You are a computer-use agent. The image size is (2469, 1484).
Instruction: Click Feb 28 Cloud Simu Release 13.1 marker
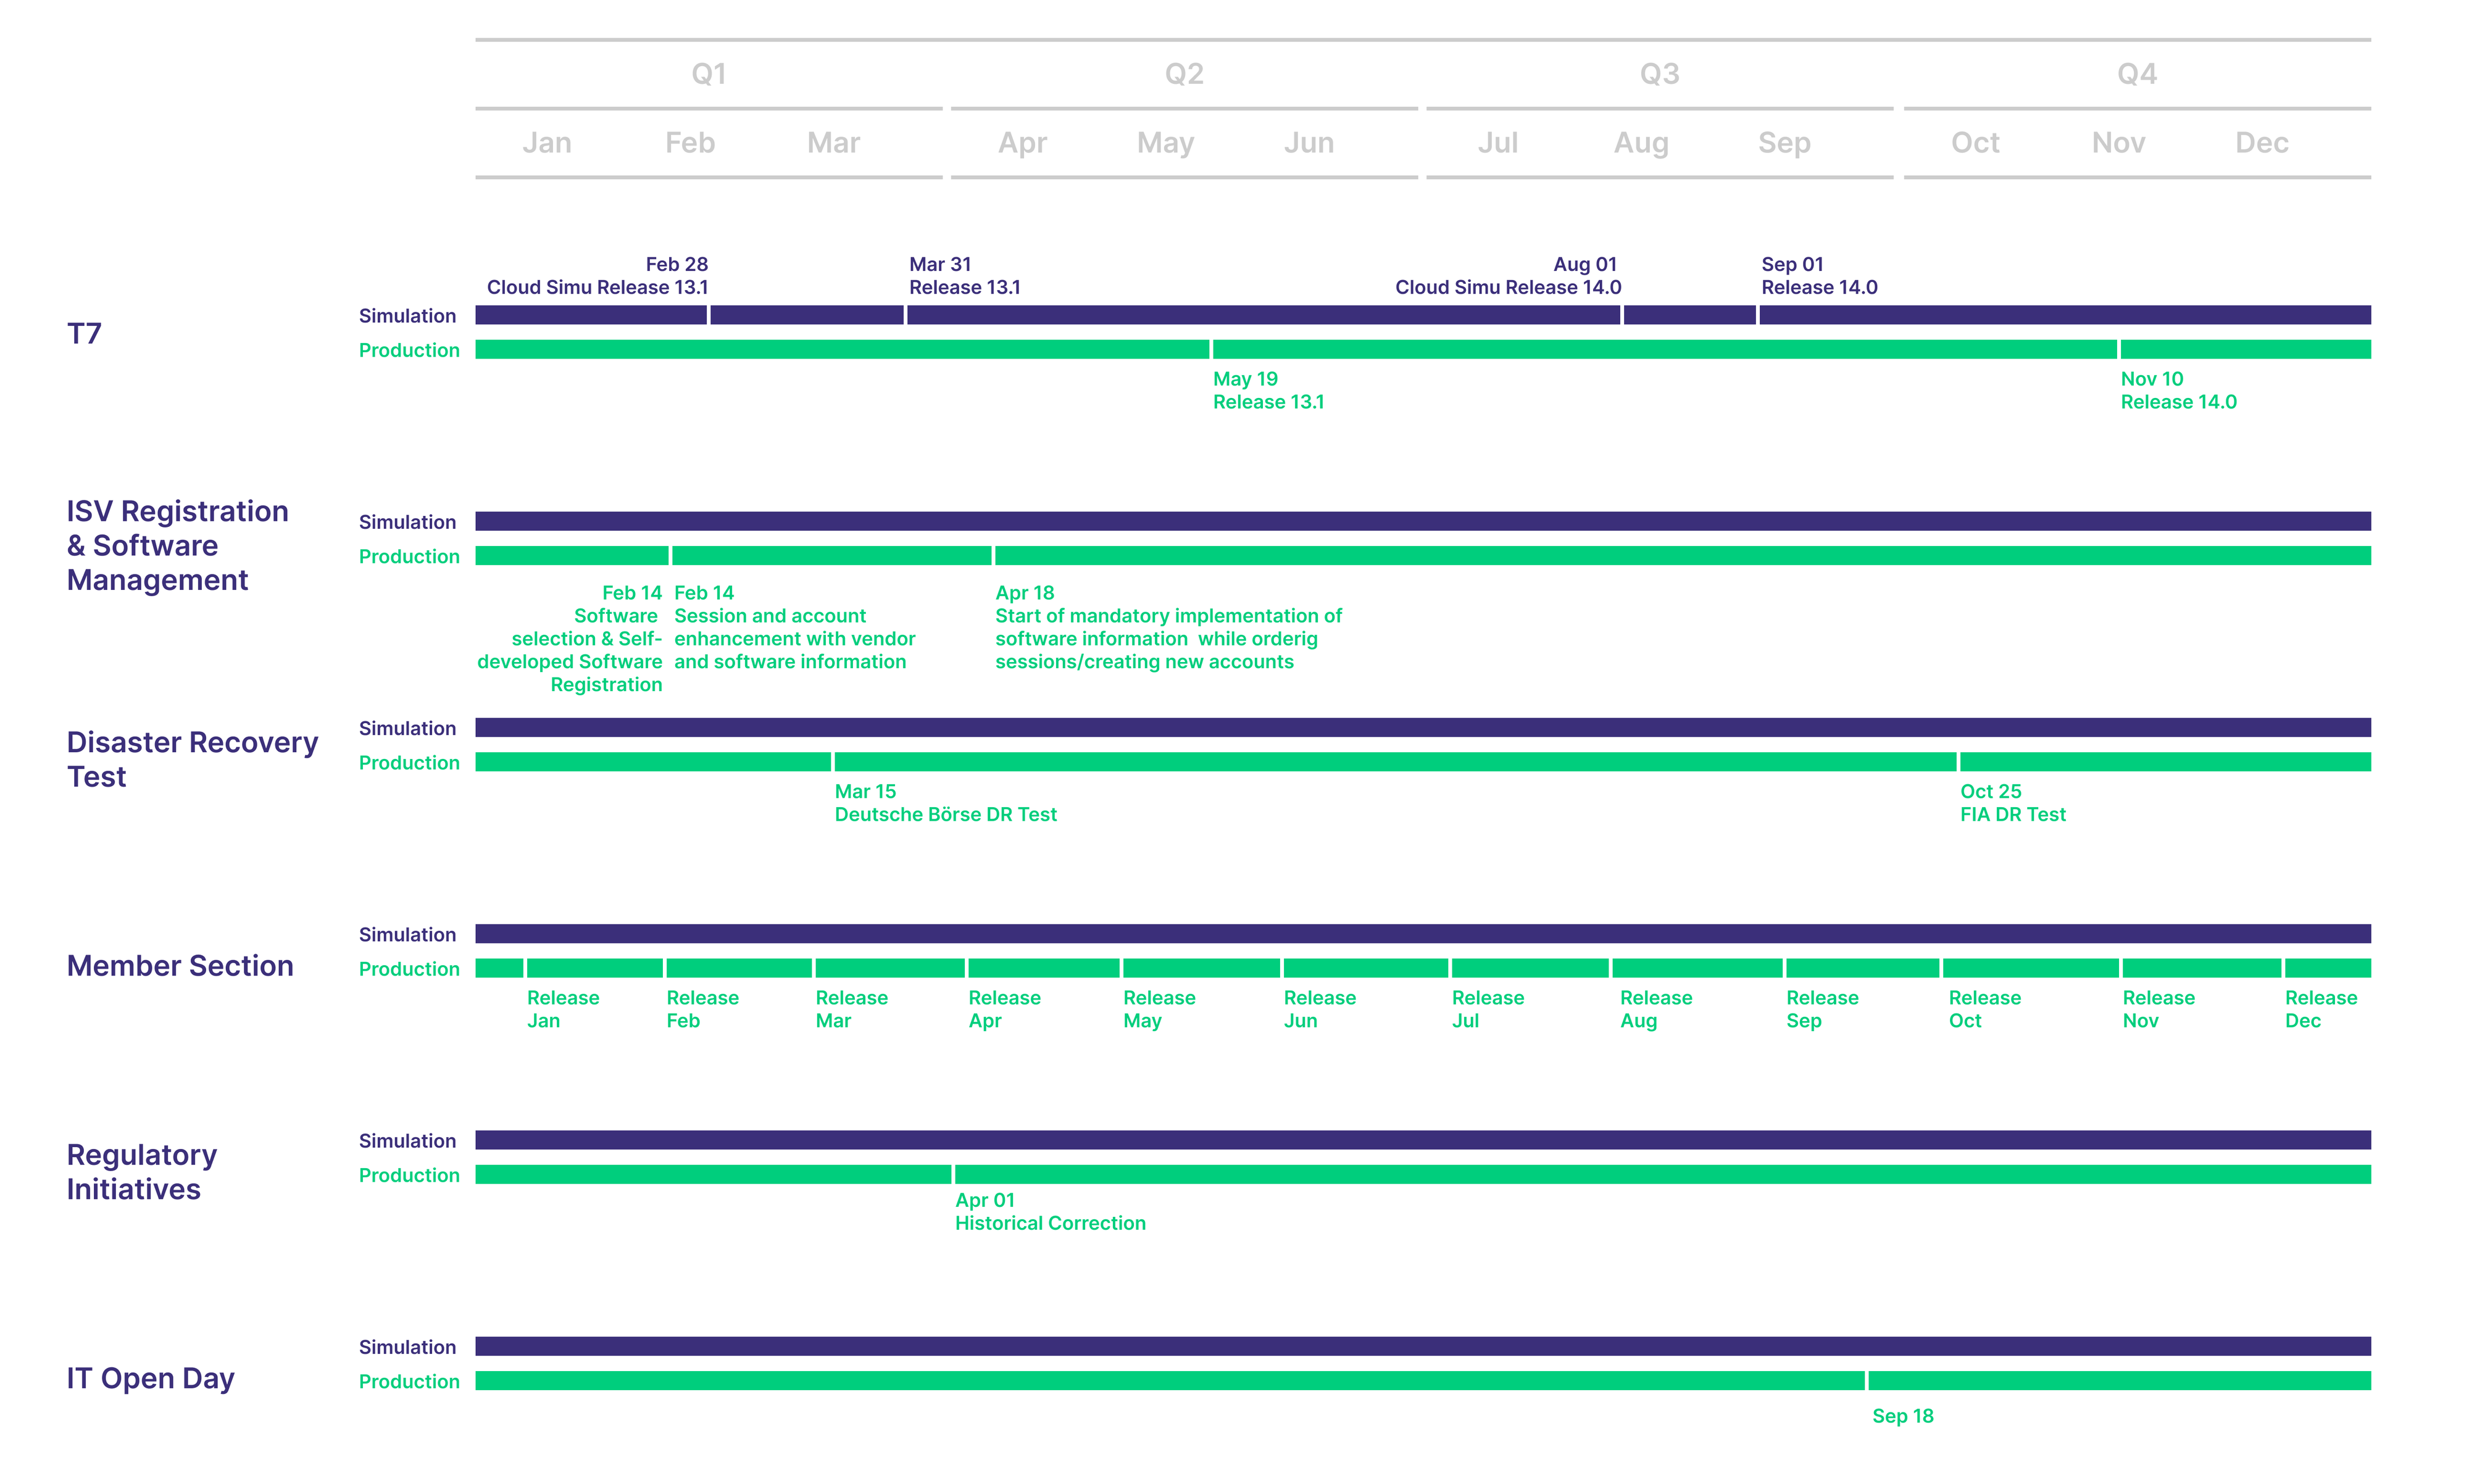(x=597, y=276)
